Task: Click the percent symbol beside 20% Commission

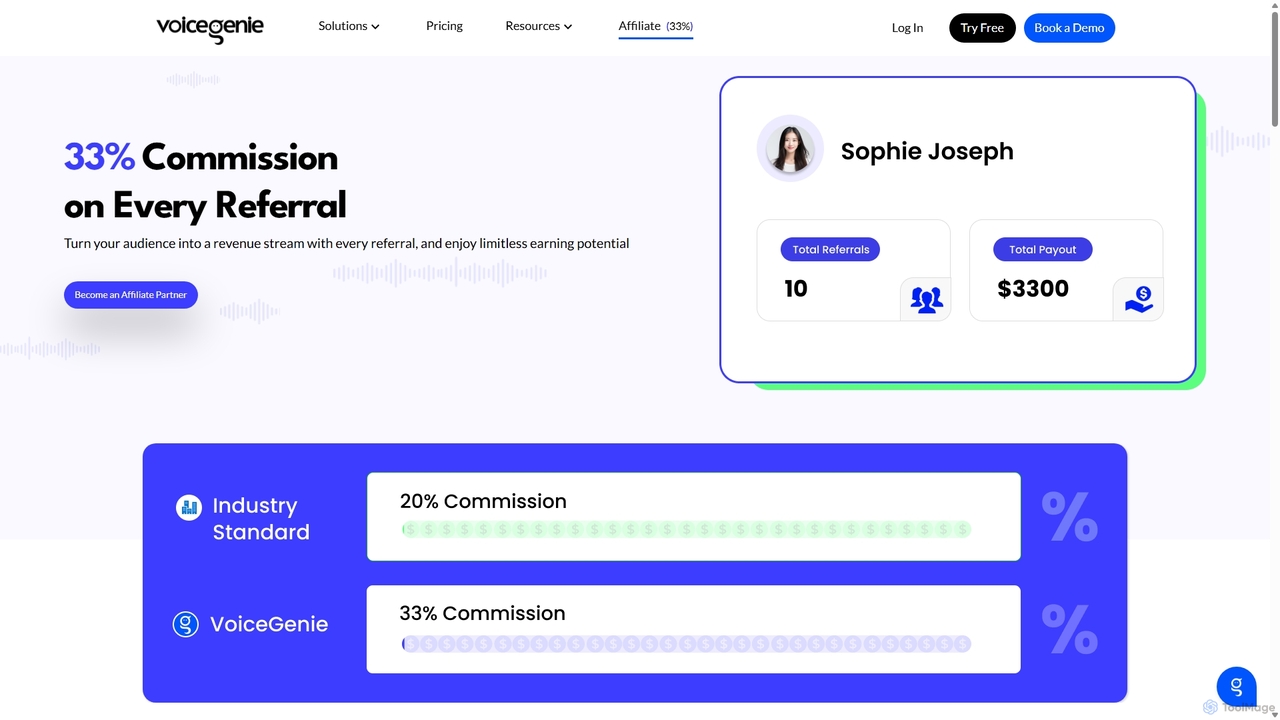Action: click(x=1069, y=516)
